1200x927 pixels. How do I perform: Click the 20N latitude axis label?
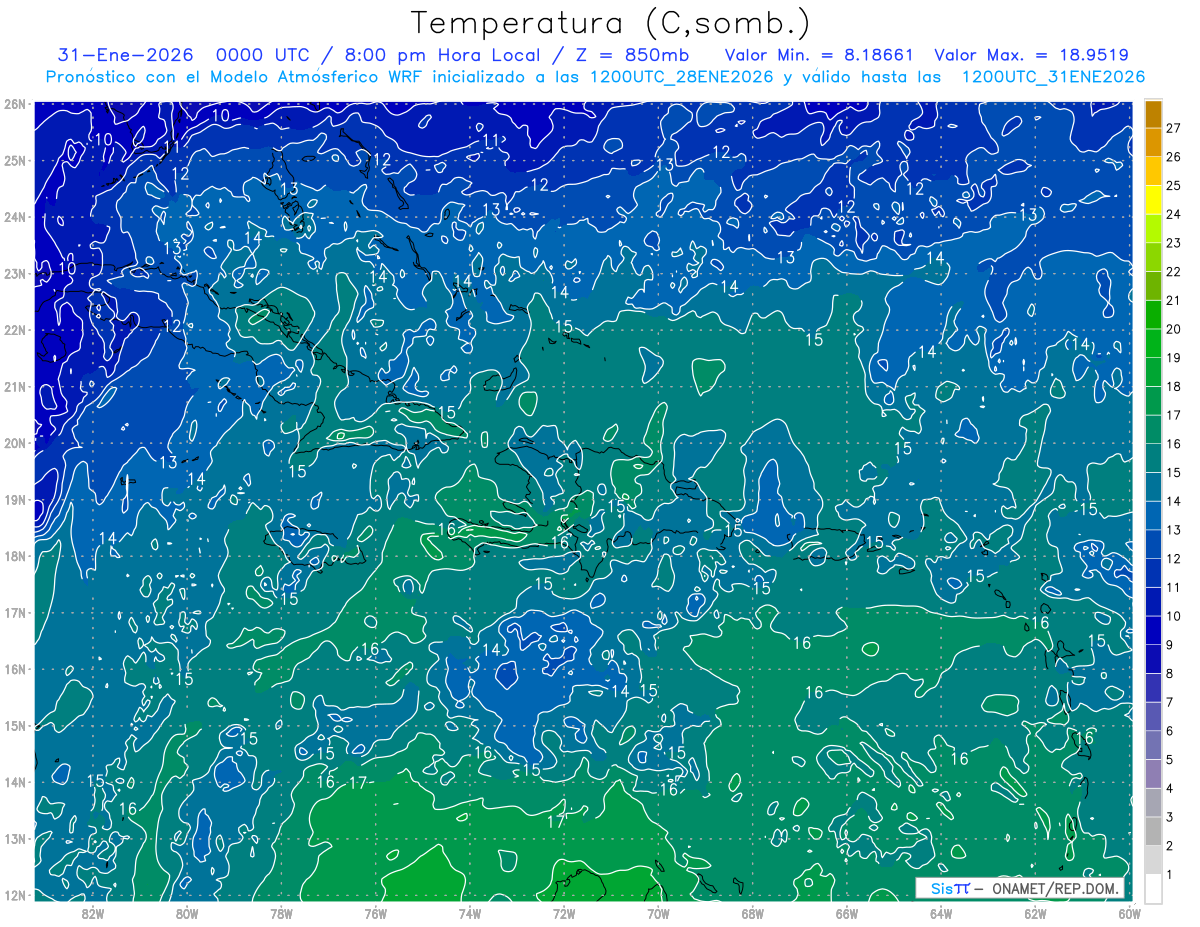point(16,443)
